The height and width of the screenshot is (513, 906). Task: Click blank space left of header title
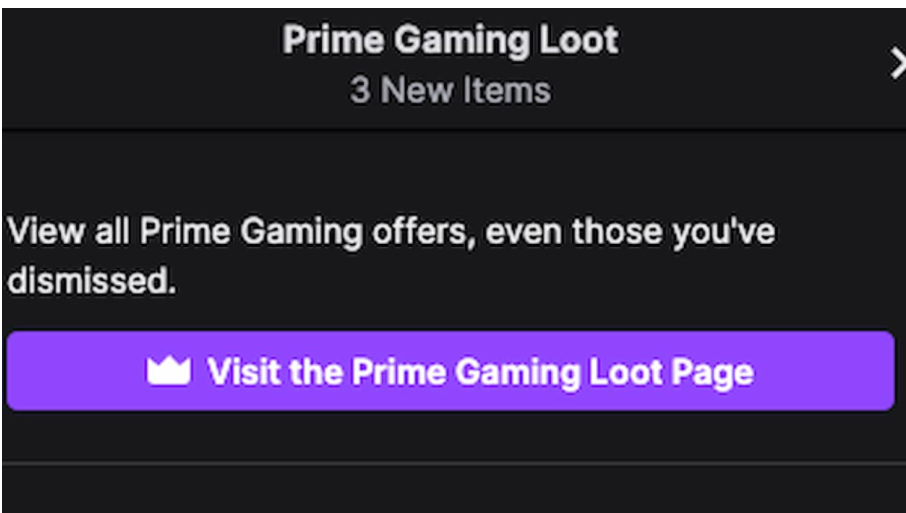pos(142,64)
